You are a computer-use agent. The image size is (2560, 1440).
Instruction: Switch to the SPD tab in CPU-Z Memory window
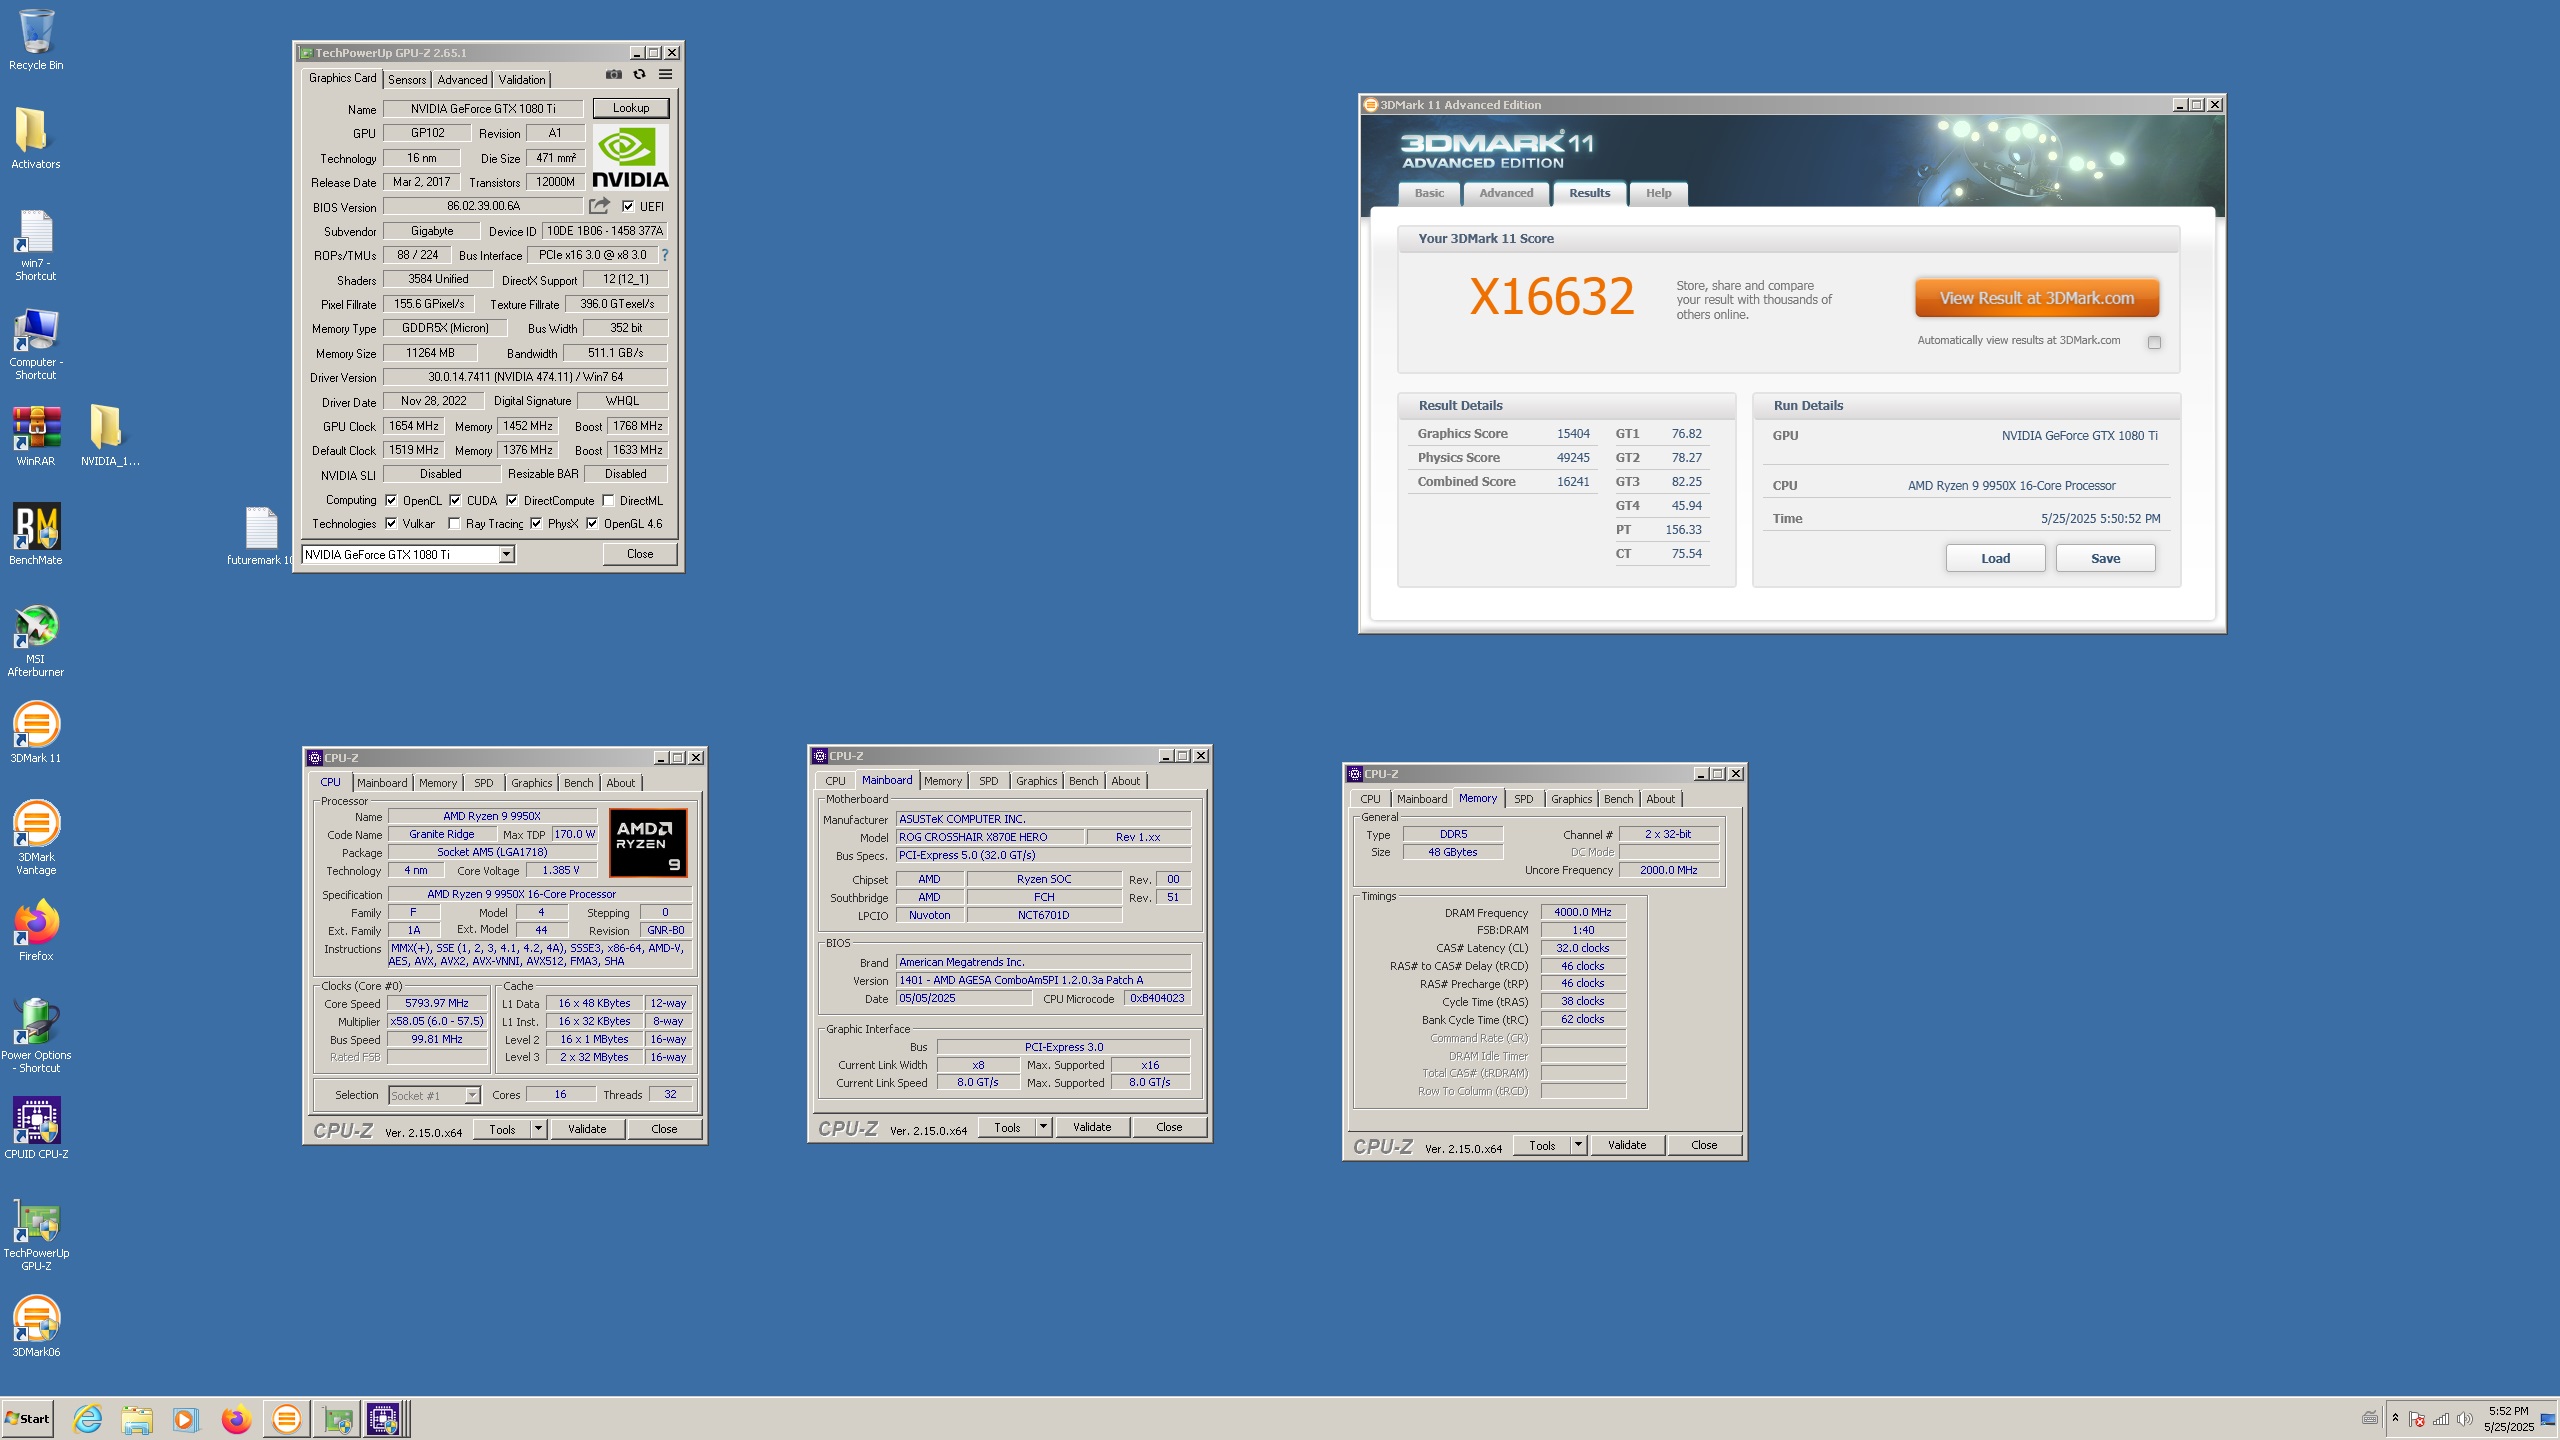click(1523, 799)
